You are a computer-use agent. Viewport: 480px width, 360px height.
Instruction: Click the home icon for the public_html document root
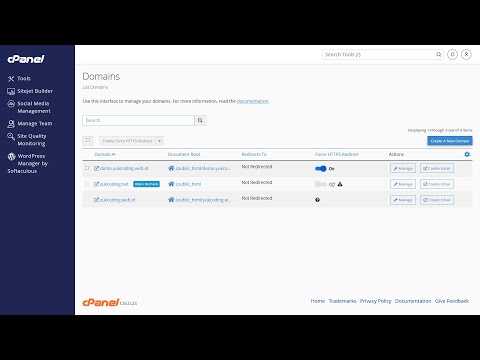point(171,184)
